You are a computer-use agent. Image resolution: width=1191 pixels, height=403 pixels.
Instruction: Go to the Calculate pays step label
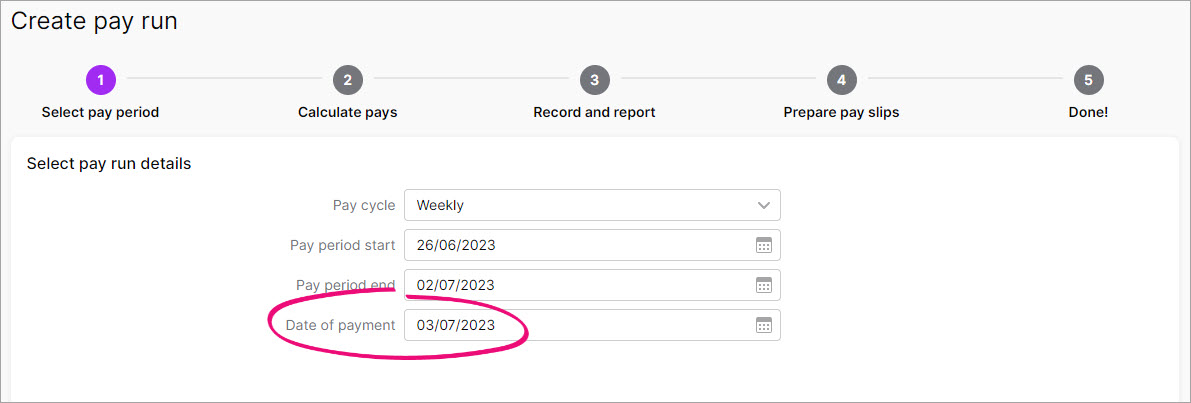[x=347, y=112]
